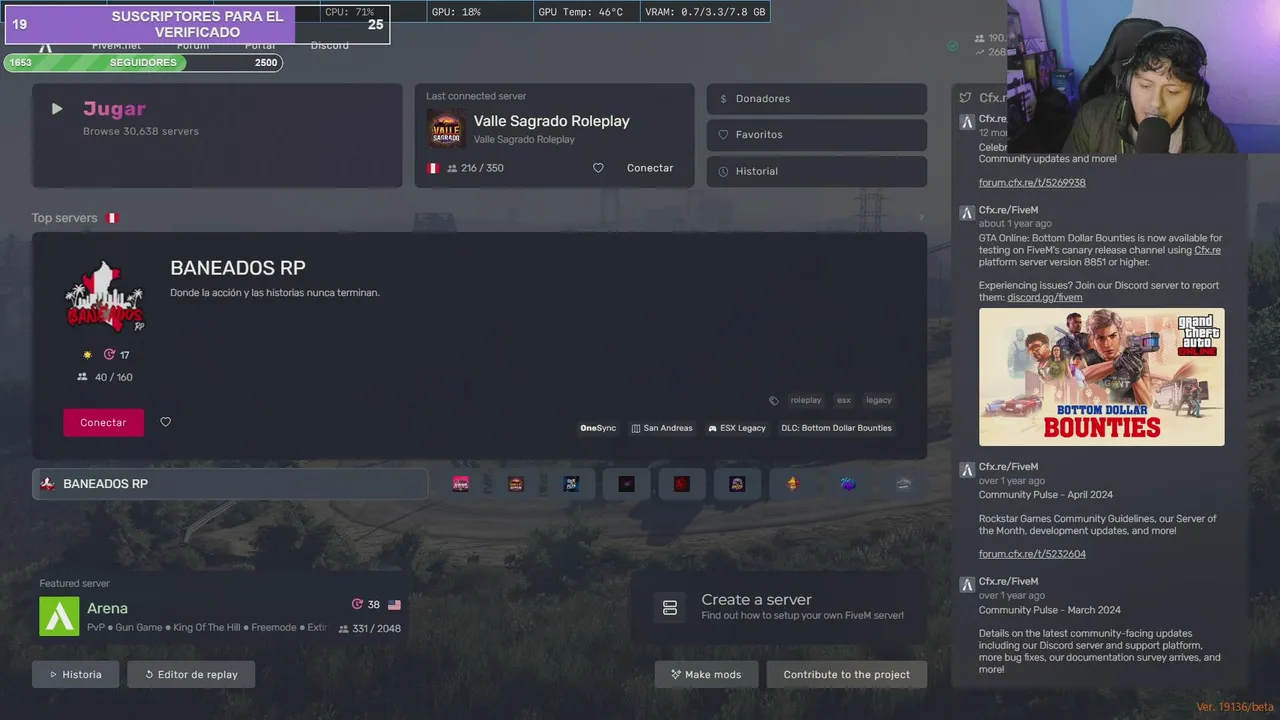The image size is (1280, 720).
Task: Click players icon beside 40 / 160
Action: 82,377
